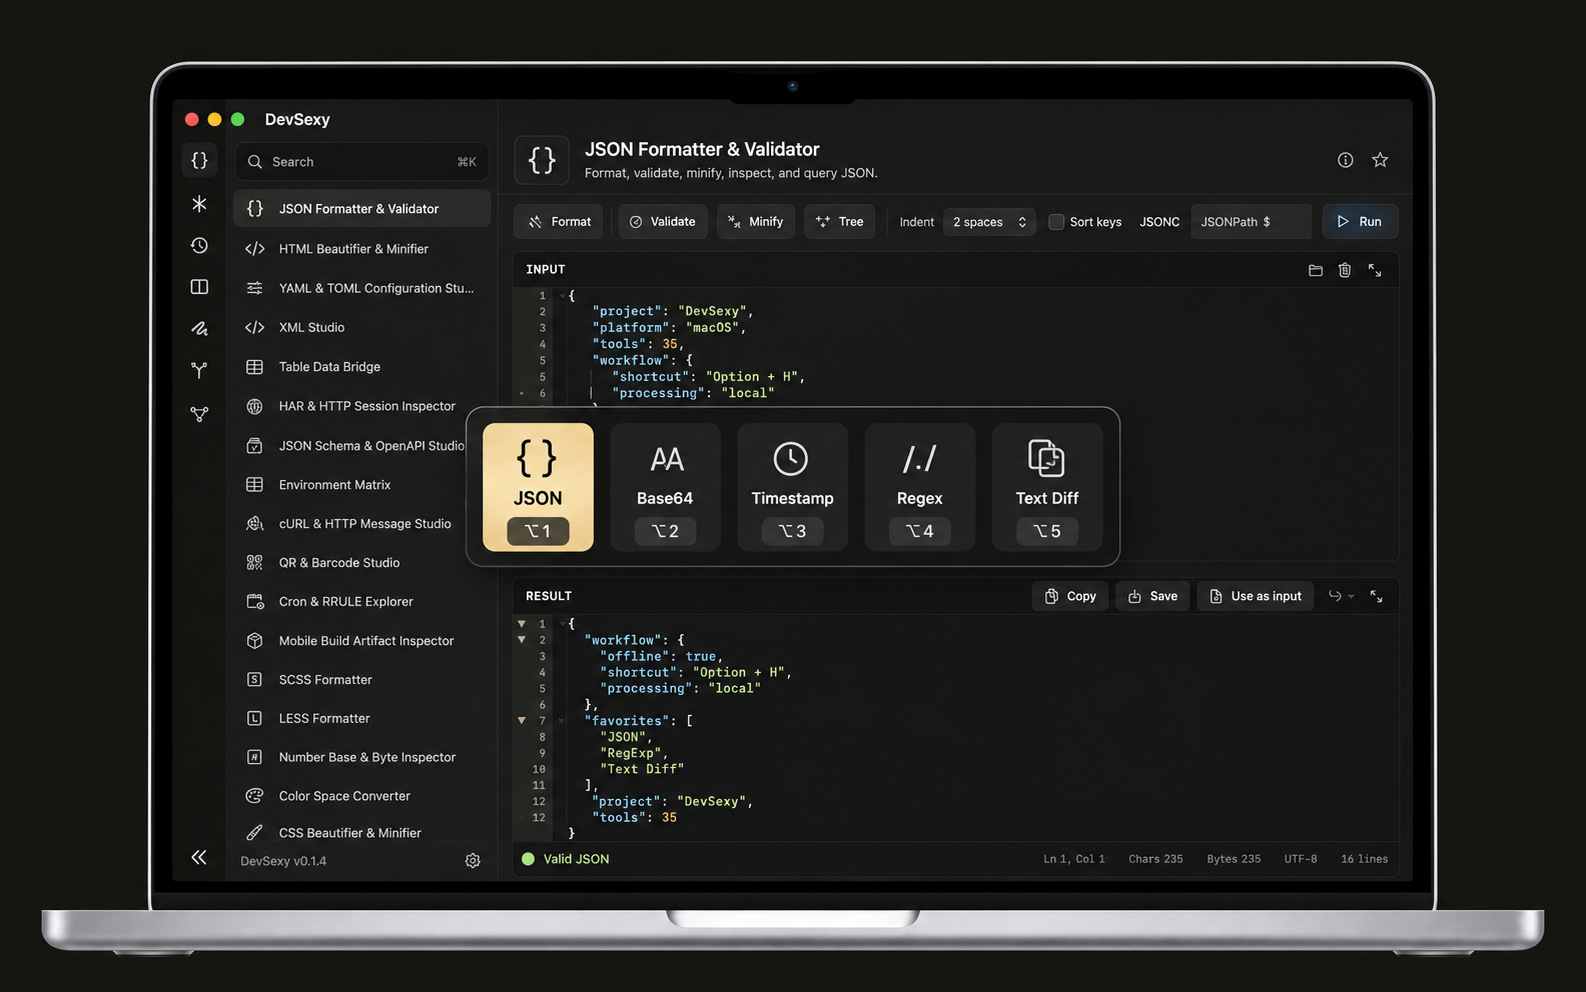Open CSS Beautifier & Minifier
The image size is (1586, 992).
[x=362, y=833]
